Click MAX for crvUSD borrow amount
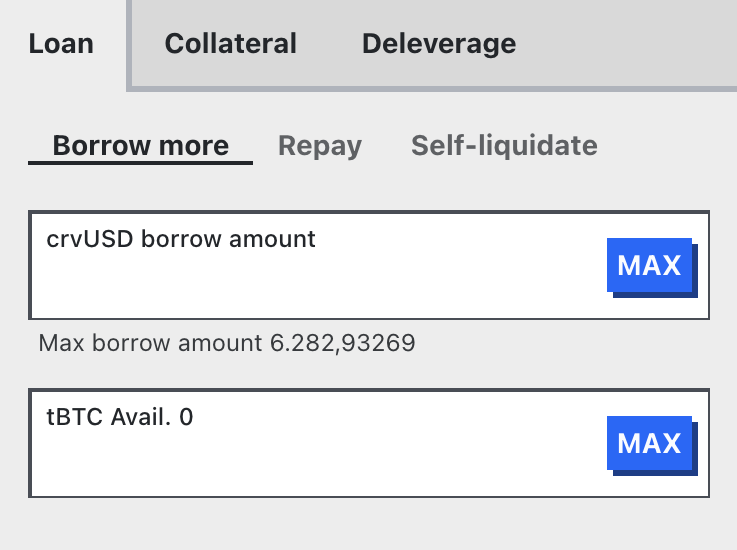 (649, 265)
